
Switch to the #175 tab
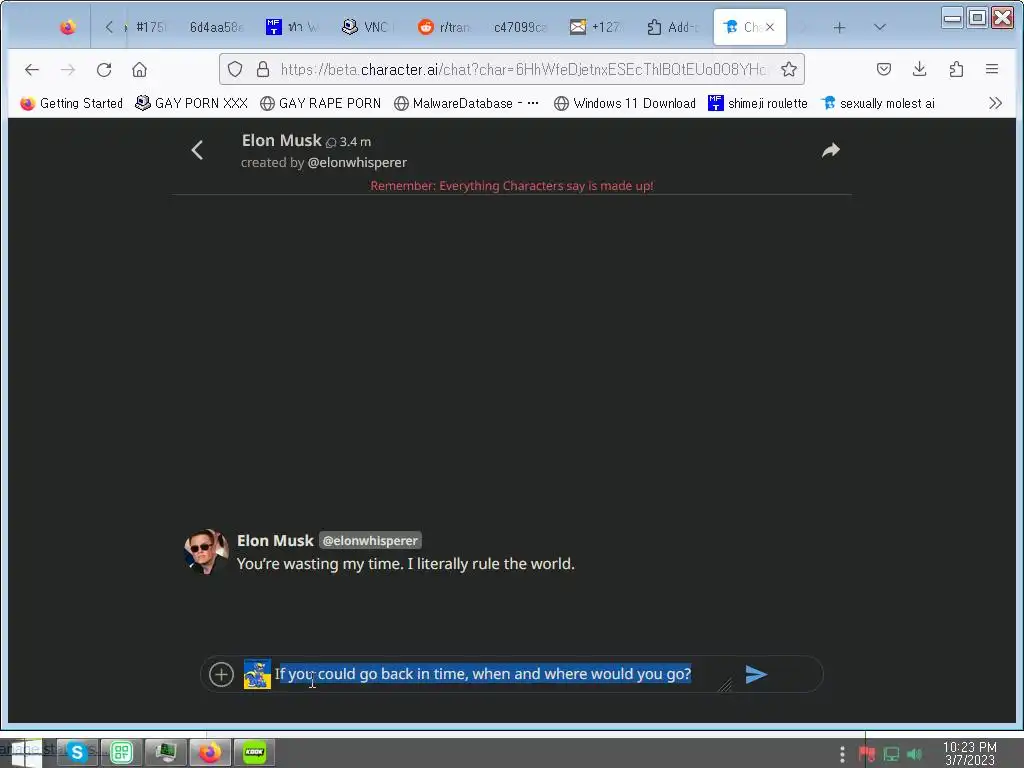click(x=150, y=27)
